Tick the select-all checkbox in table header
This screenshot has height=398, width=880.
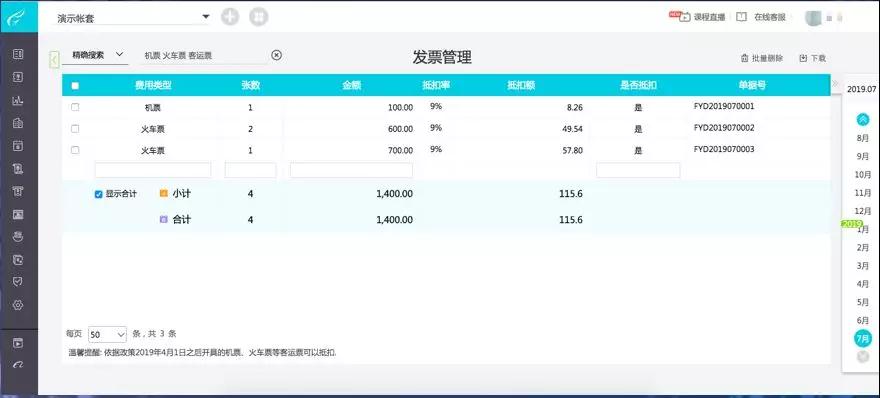(x=75, y=86)
